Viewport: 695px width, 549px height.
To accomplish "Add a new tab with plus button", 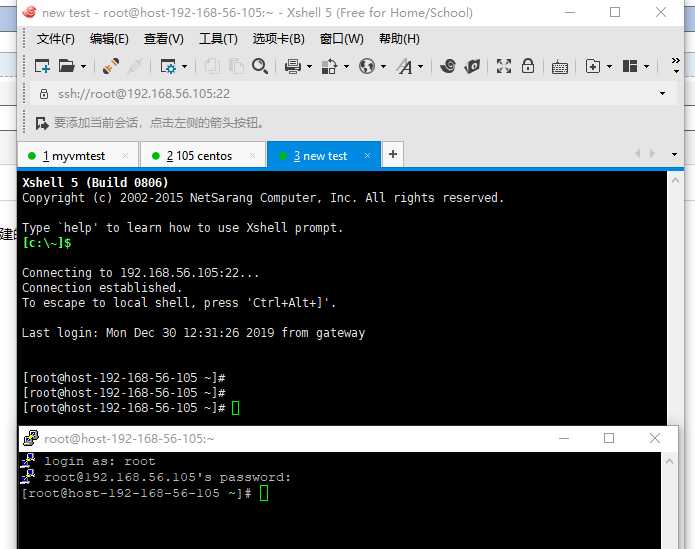I will [x=393, y=154].
